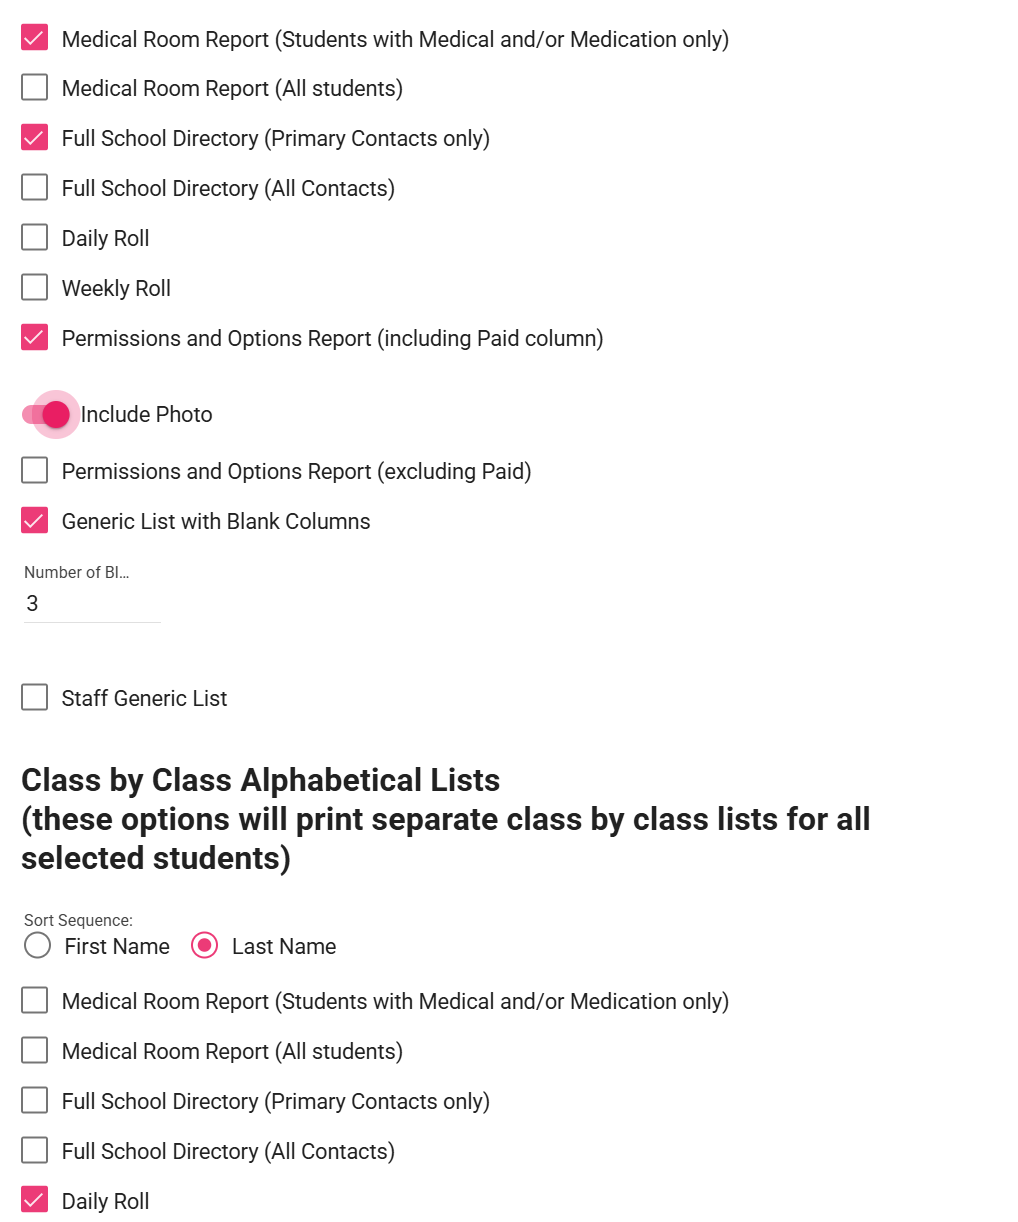Tick the first Medical Room Report (All students)
Viewport: 1018px width, 1222px height.
(35, 88)
